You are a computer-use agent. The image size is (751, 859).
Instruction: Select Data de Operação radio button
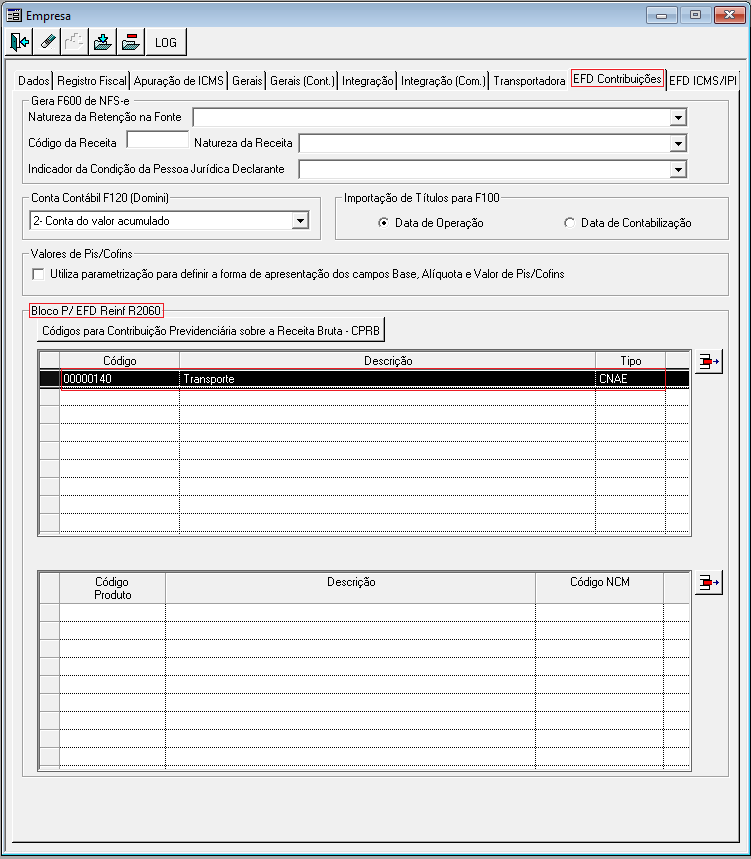pos(383,222)
